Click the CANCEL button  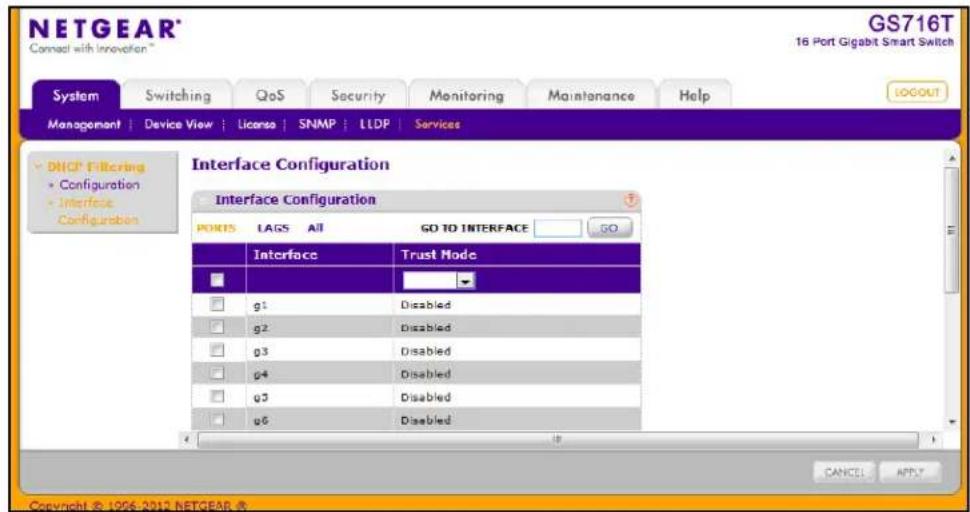(844, 472)
